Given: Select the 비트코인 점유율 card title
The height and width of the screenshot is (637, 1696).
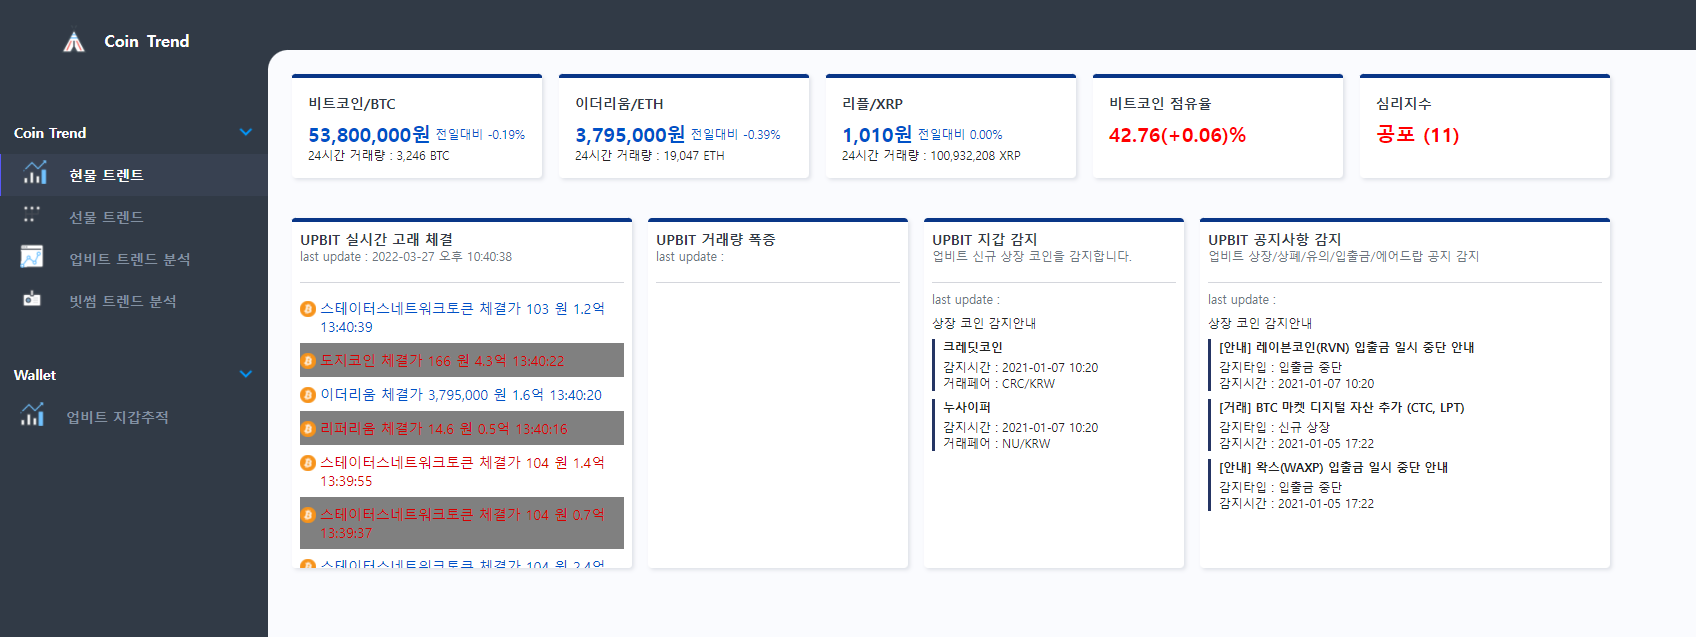Looking at the screenshot, I should (x=1160, y=104).
